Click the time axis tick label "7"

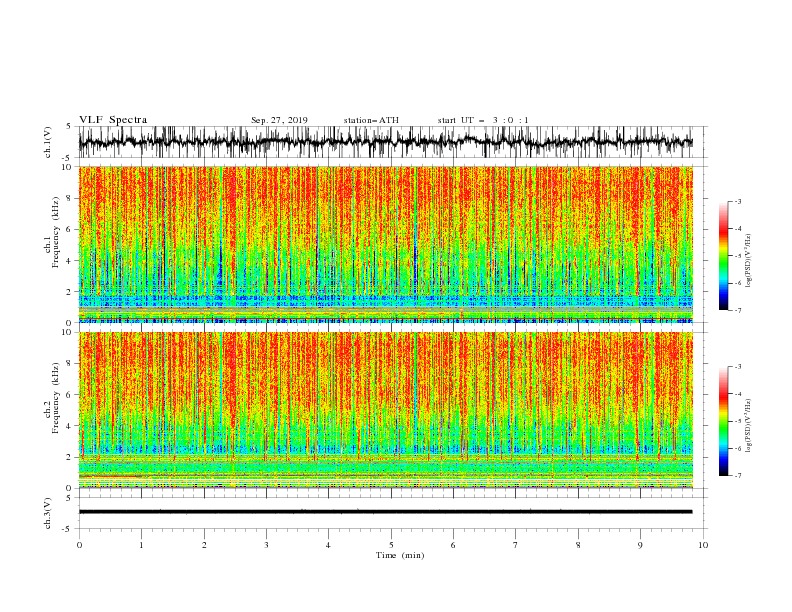(x=516, y=545)
